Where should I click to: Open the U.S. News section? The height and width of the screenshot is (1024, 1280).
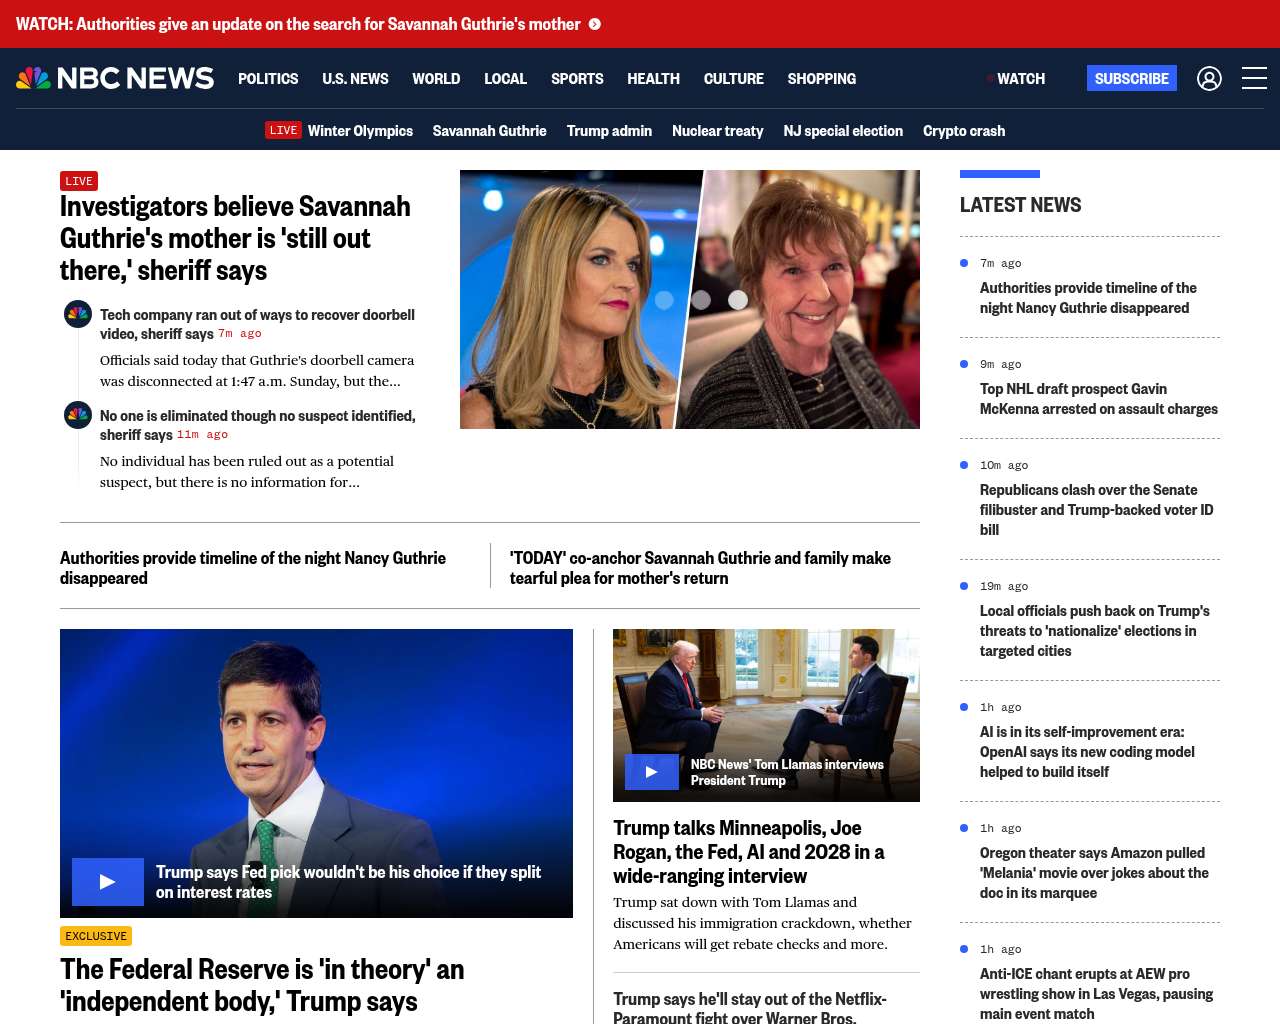point(355,78)
